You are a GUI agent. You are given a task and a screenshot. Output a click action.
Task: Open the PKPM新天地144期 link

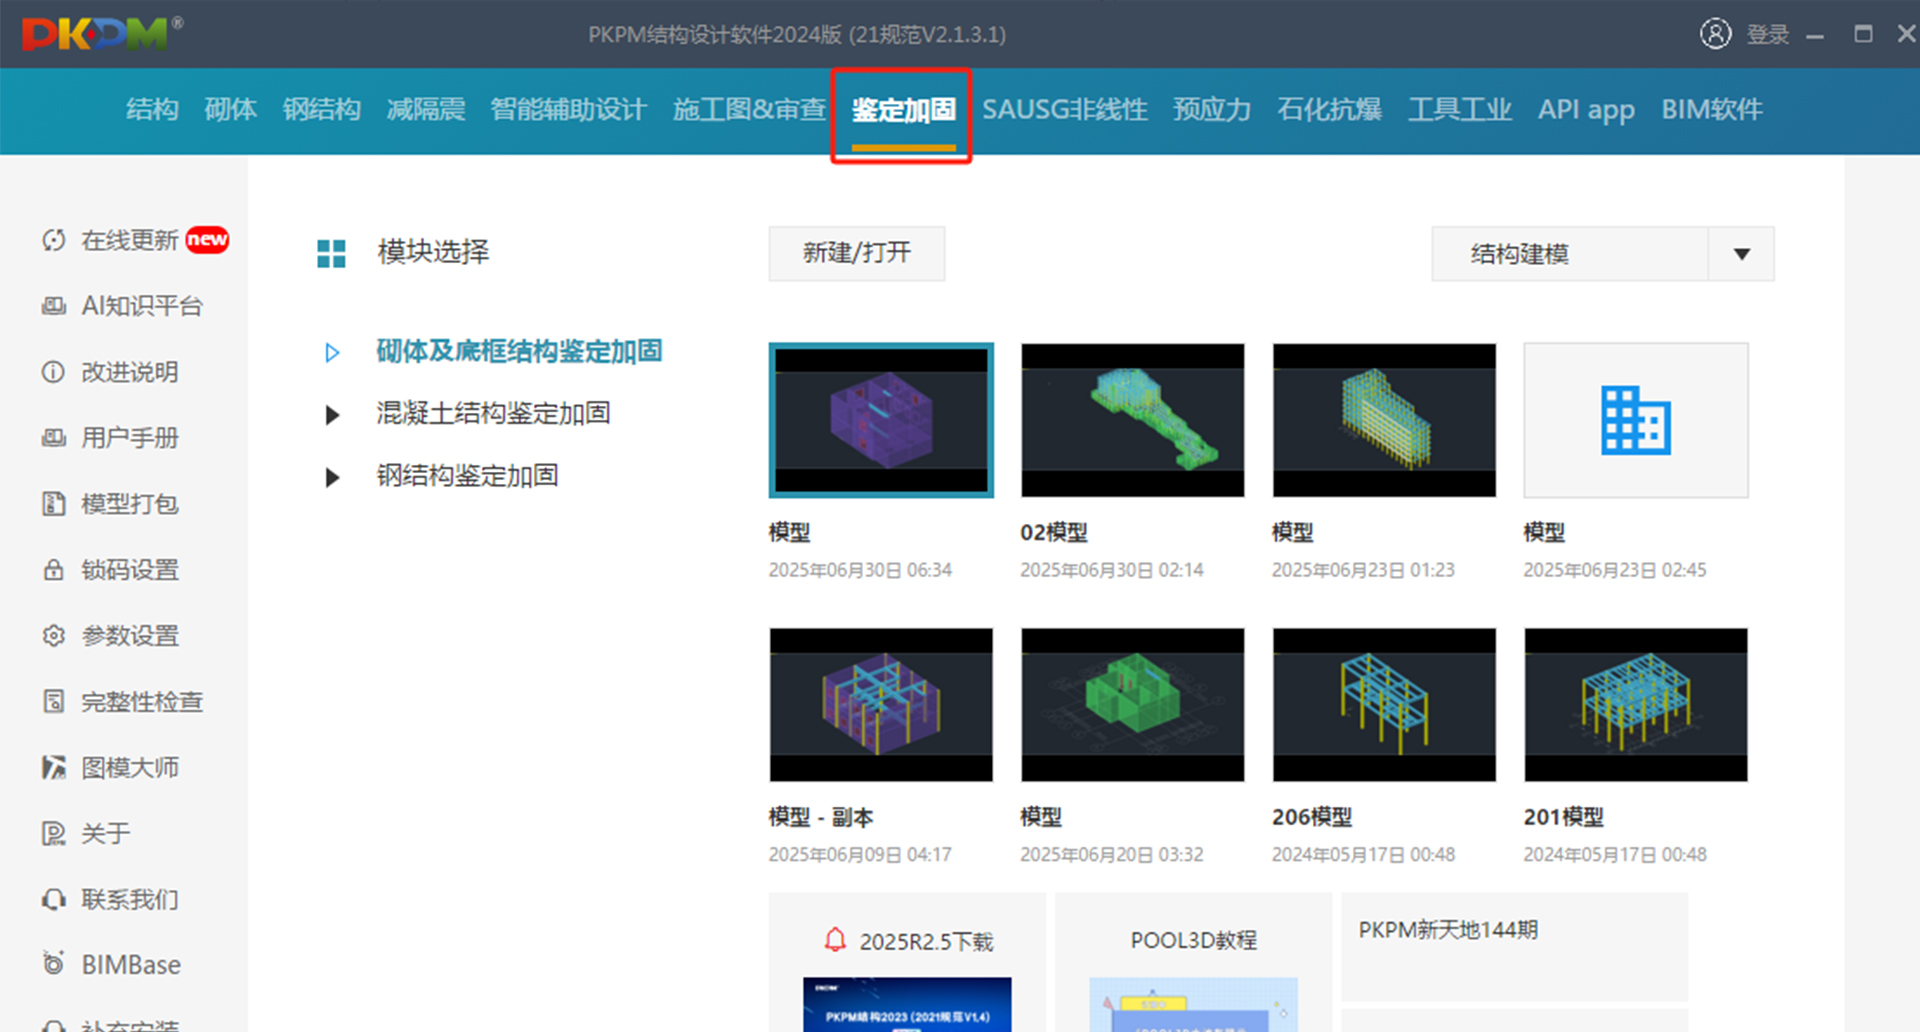click(x=1448, y=930)
